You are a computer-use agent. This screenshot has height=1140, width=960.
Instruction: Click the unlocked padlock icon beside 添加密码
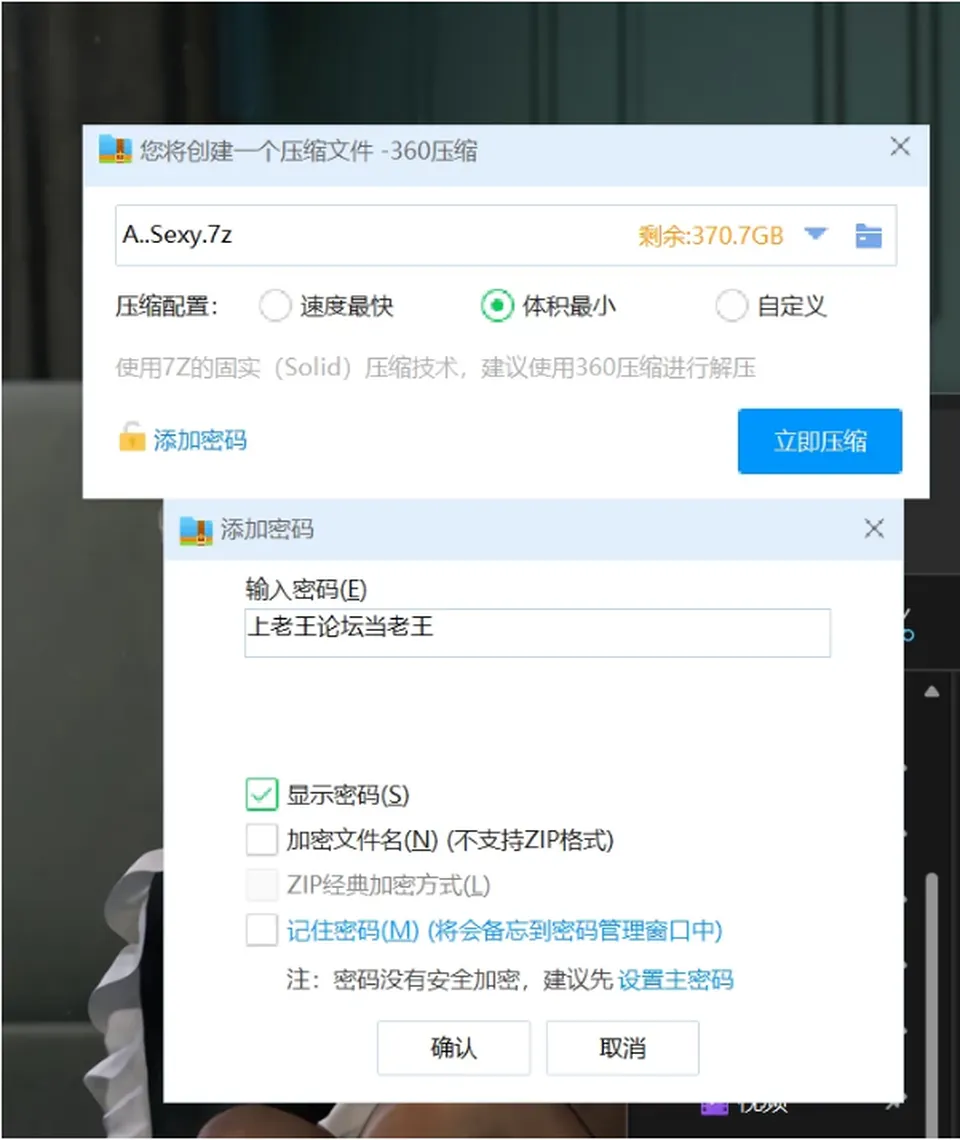click(x=132, y=437)
